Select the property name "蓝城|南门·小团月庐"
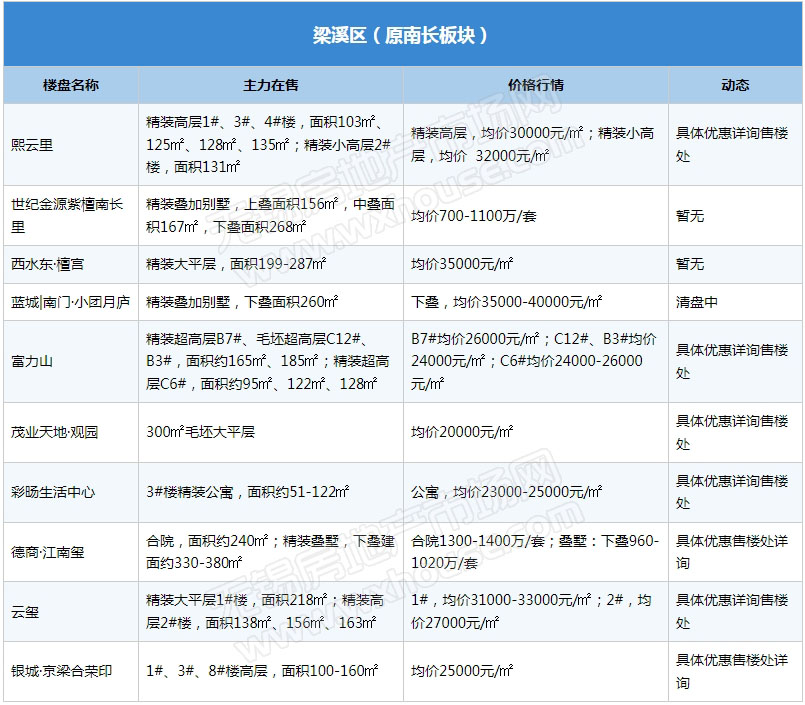The width and height of the screenshot is (805, 705). point(70,302)
